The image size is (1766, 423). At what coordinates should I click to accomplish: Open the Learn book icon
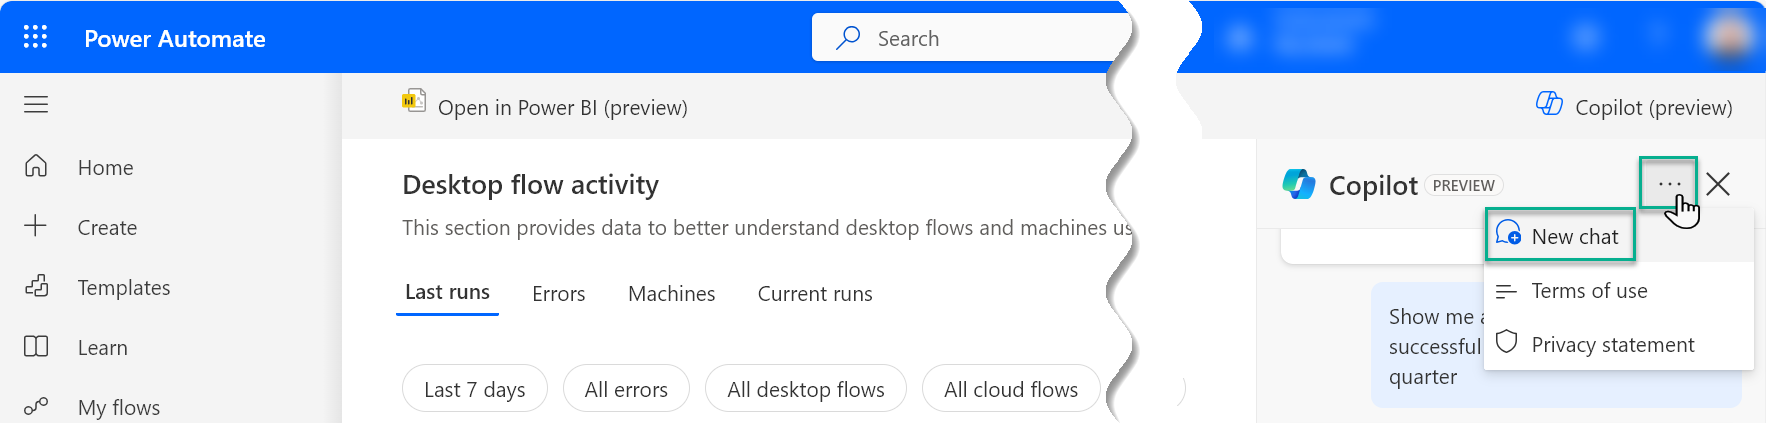click(36, 347)
